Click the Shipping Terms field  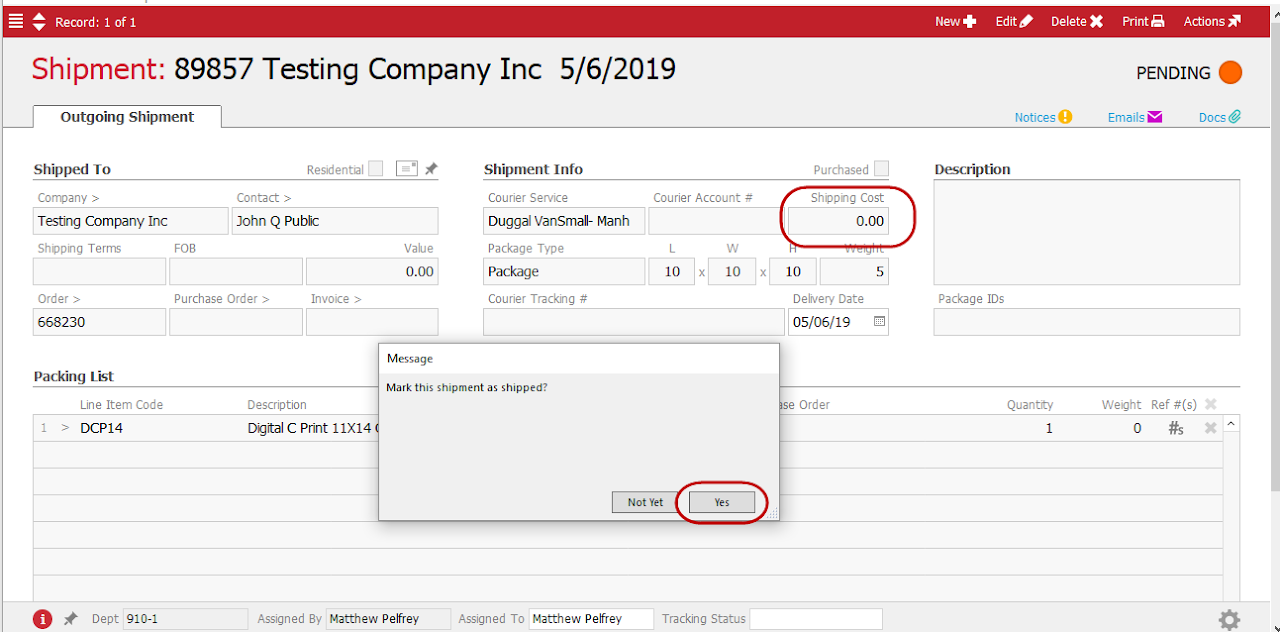(x=100, y=271)
